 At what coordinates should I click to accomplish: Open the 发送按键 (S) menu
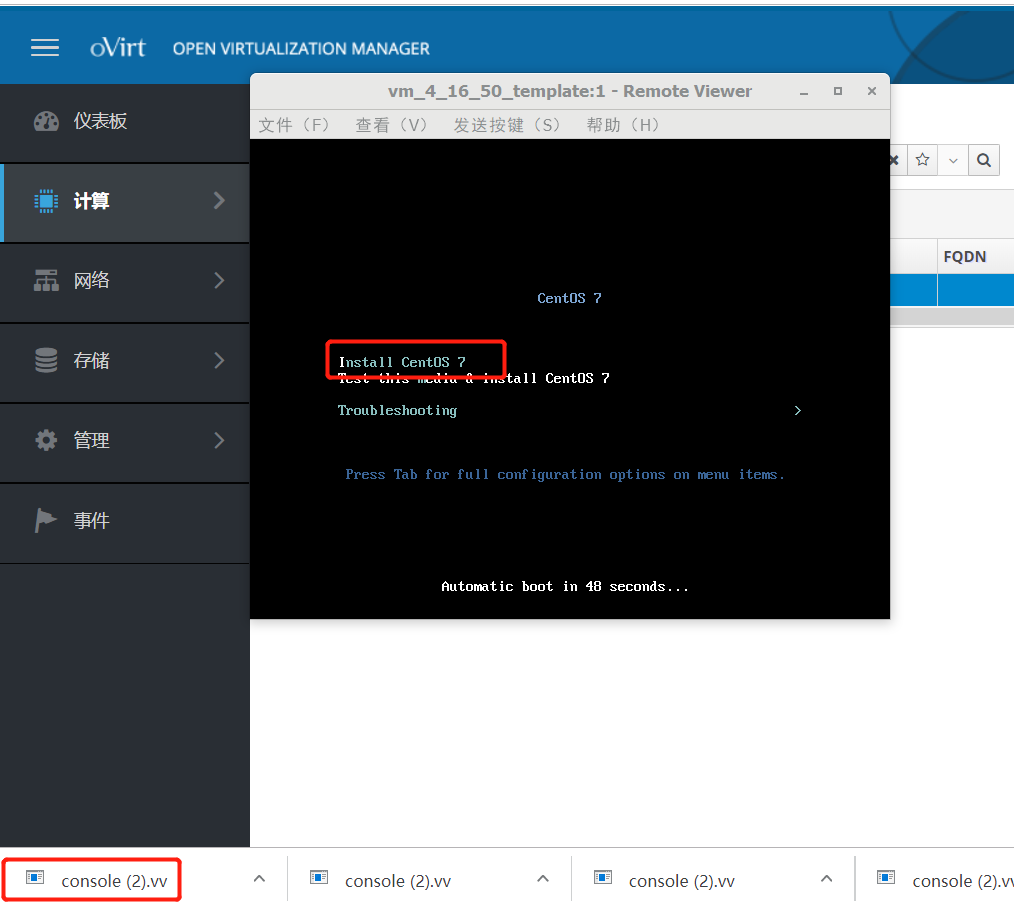[507, 125]
